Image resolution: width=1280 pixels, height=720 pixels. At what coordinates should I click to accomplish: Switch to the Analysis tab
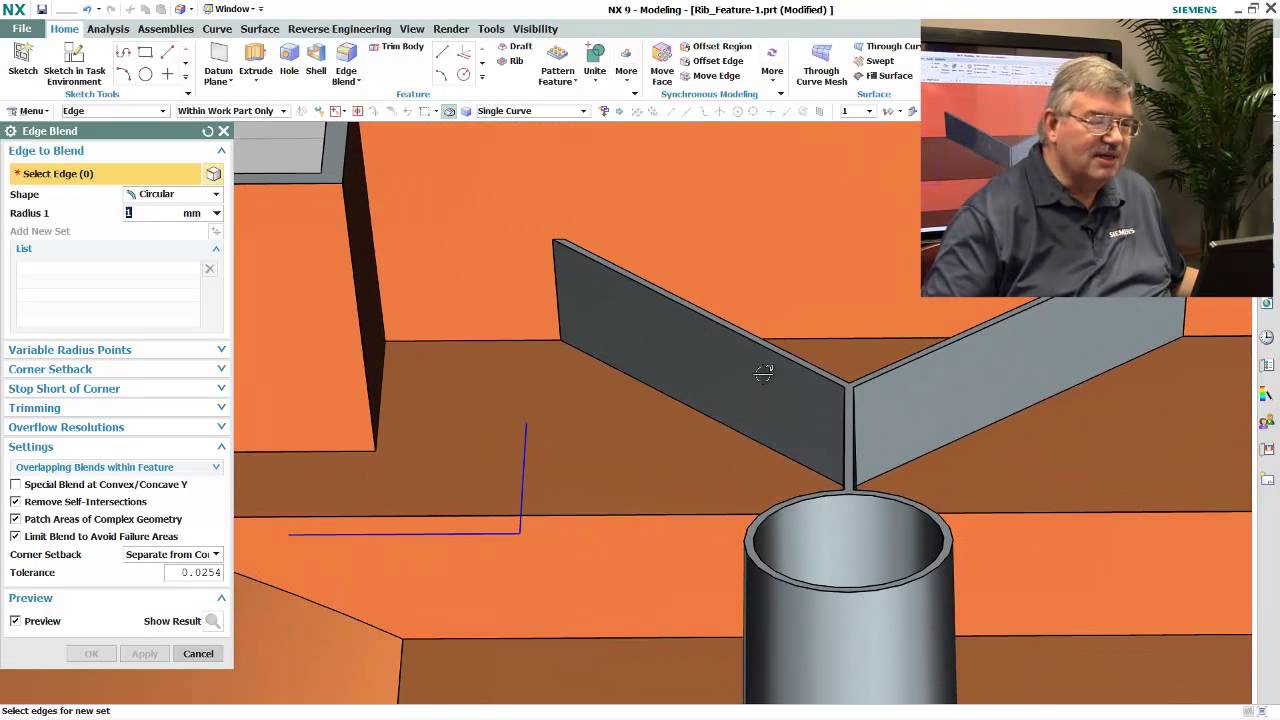point(108,29)
